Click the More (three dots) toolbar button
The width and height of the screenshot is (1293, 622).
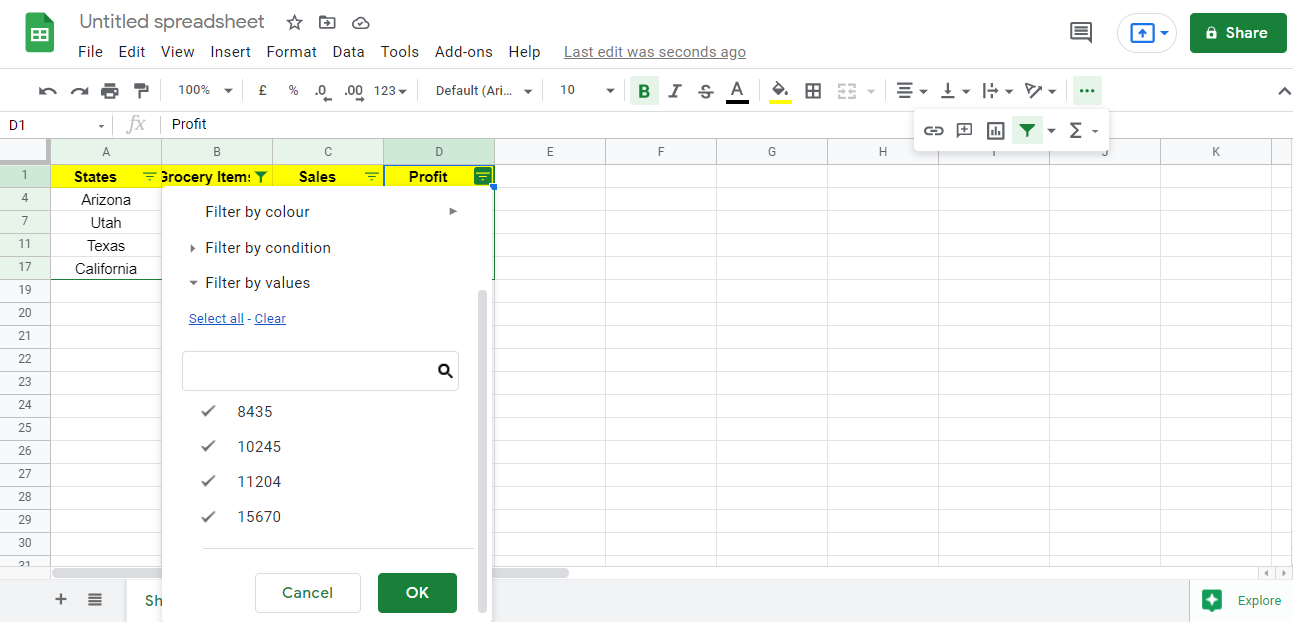point(1087,91)
